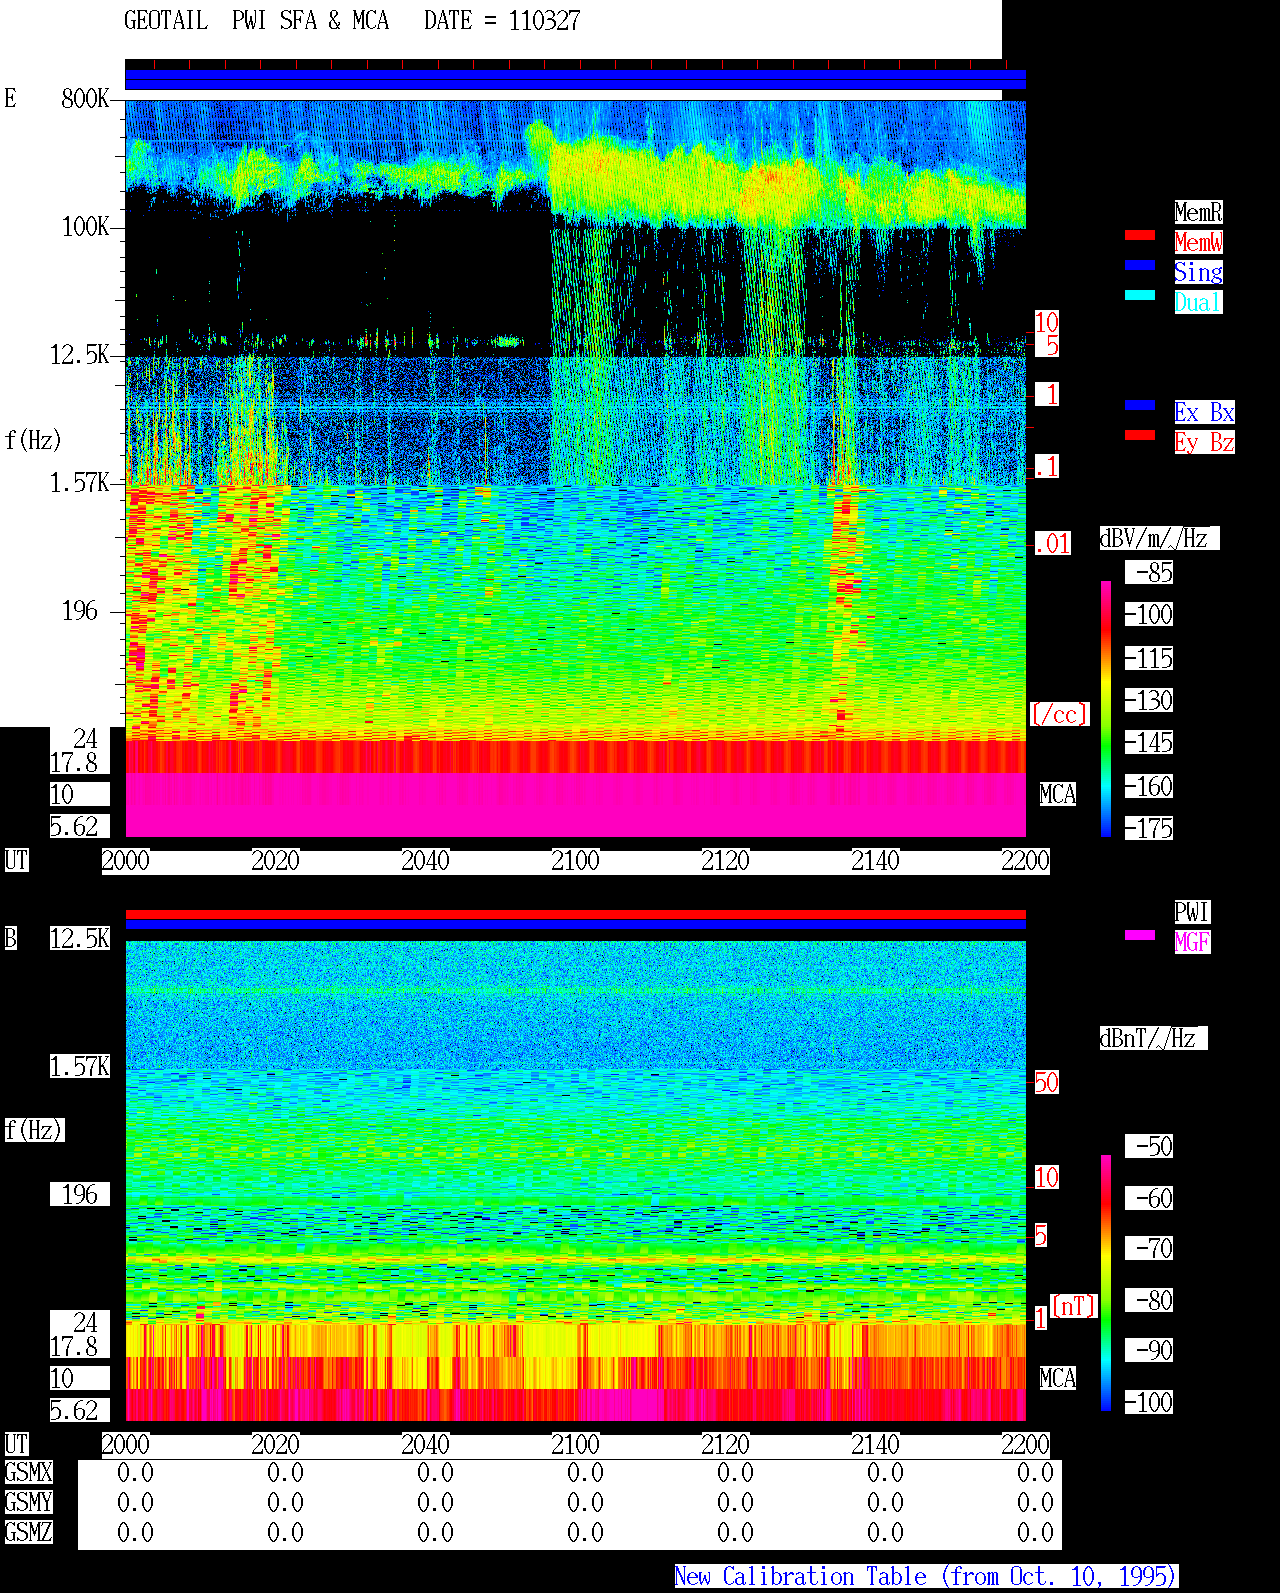Select the PWI legend label

[1192, 912]
